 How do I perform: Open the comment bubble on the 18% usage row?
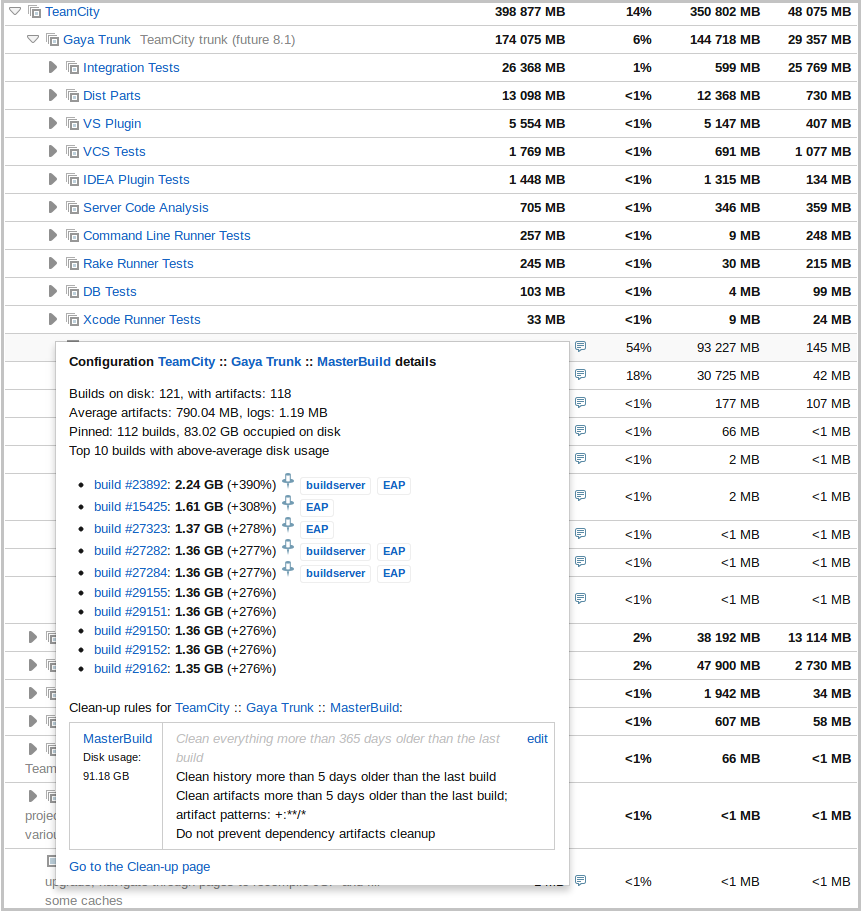[580, 376]
